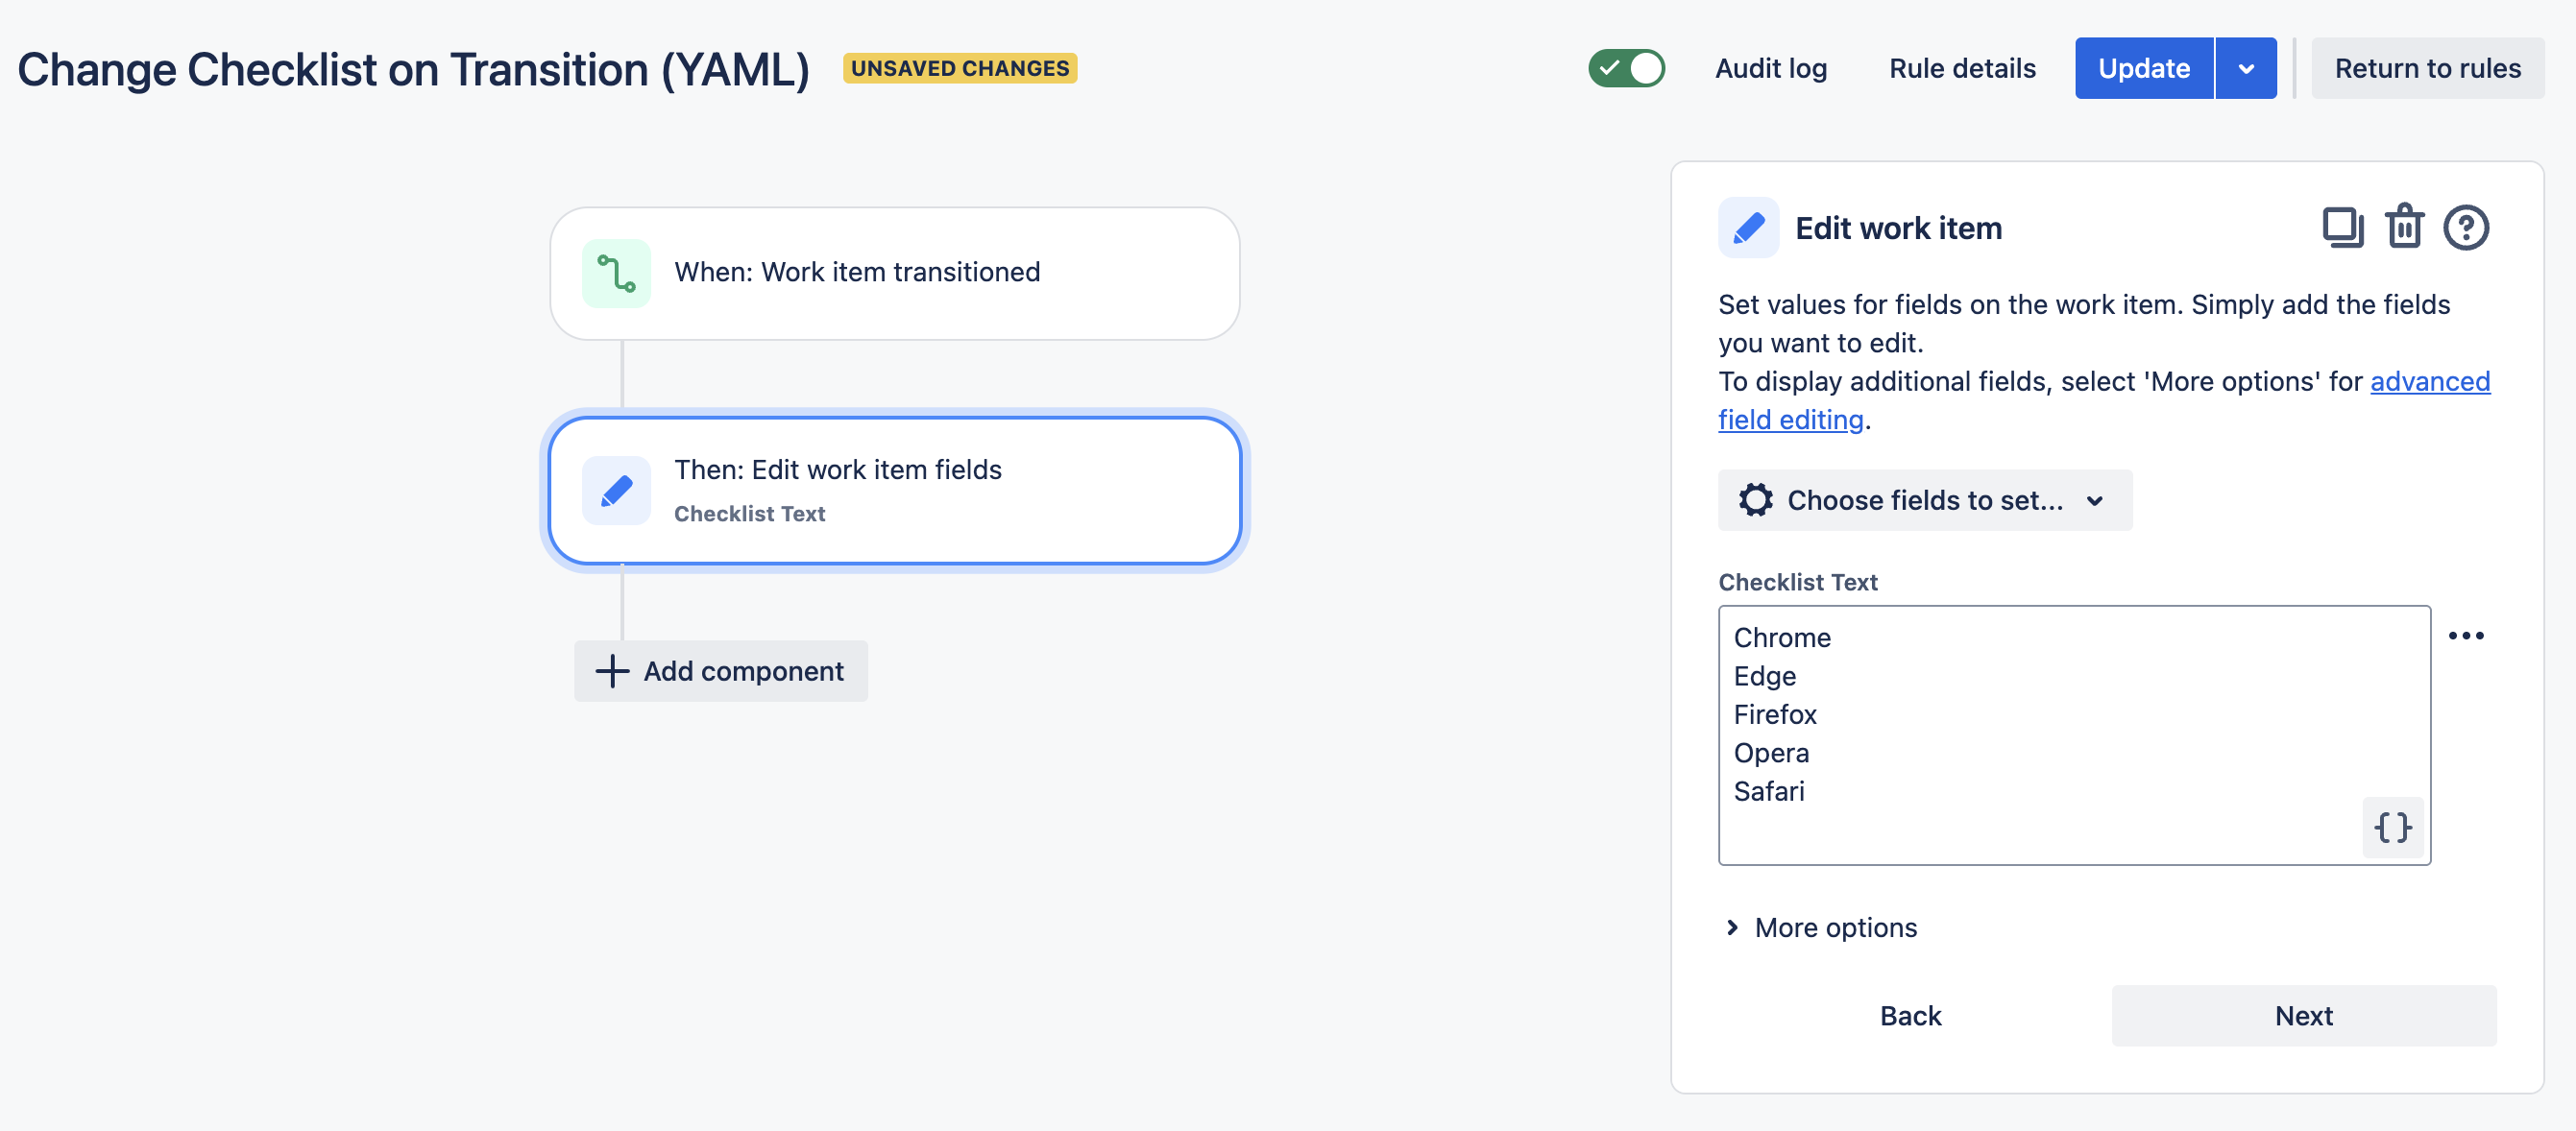Click Return to rules button

(2427, 68)
